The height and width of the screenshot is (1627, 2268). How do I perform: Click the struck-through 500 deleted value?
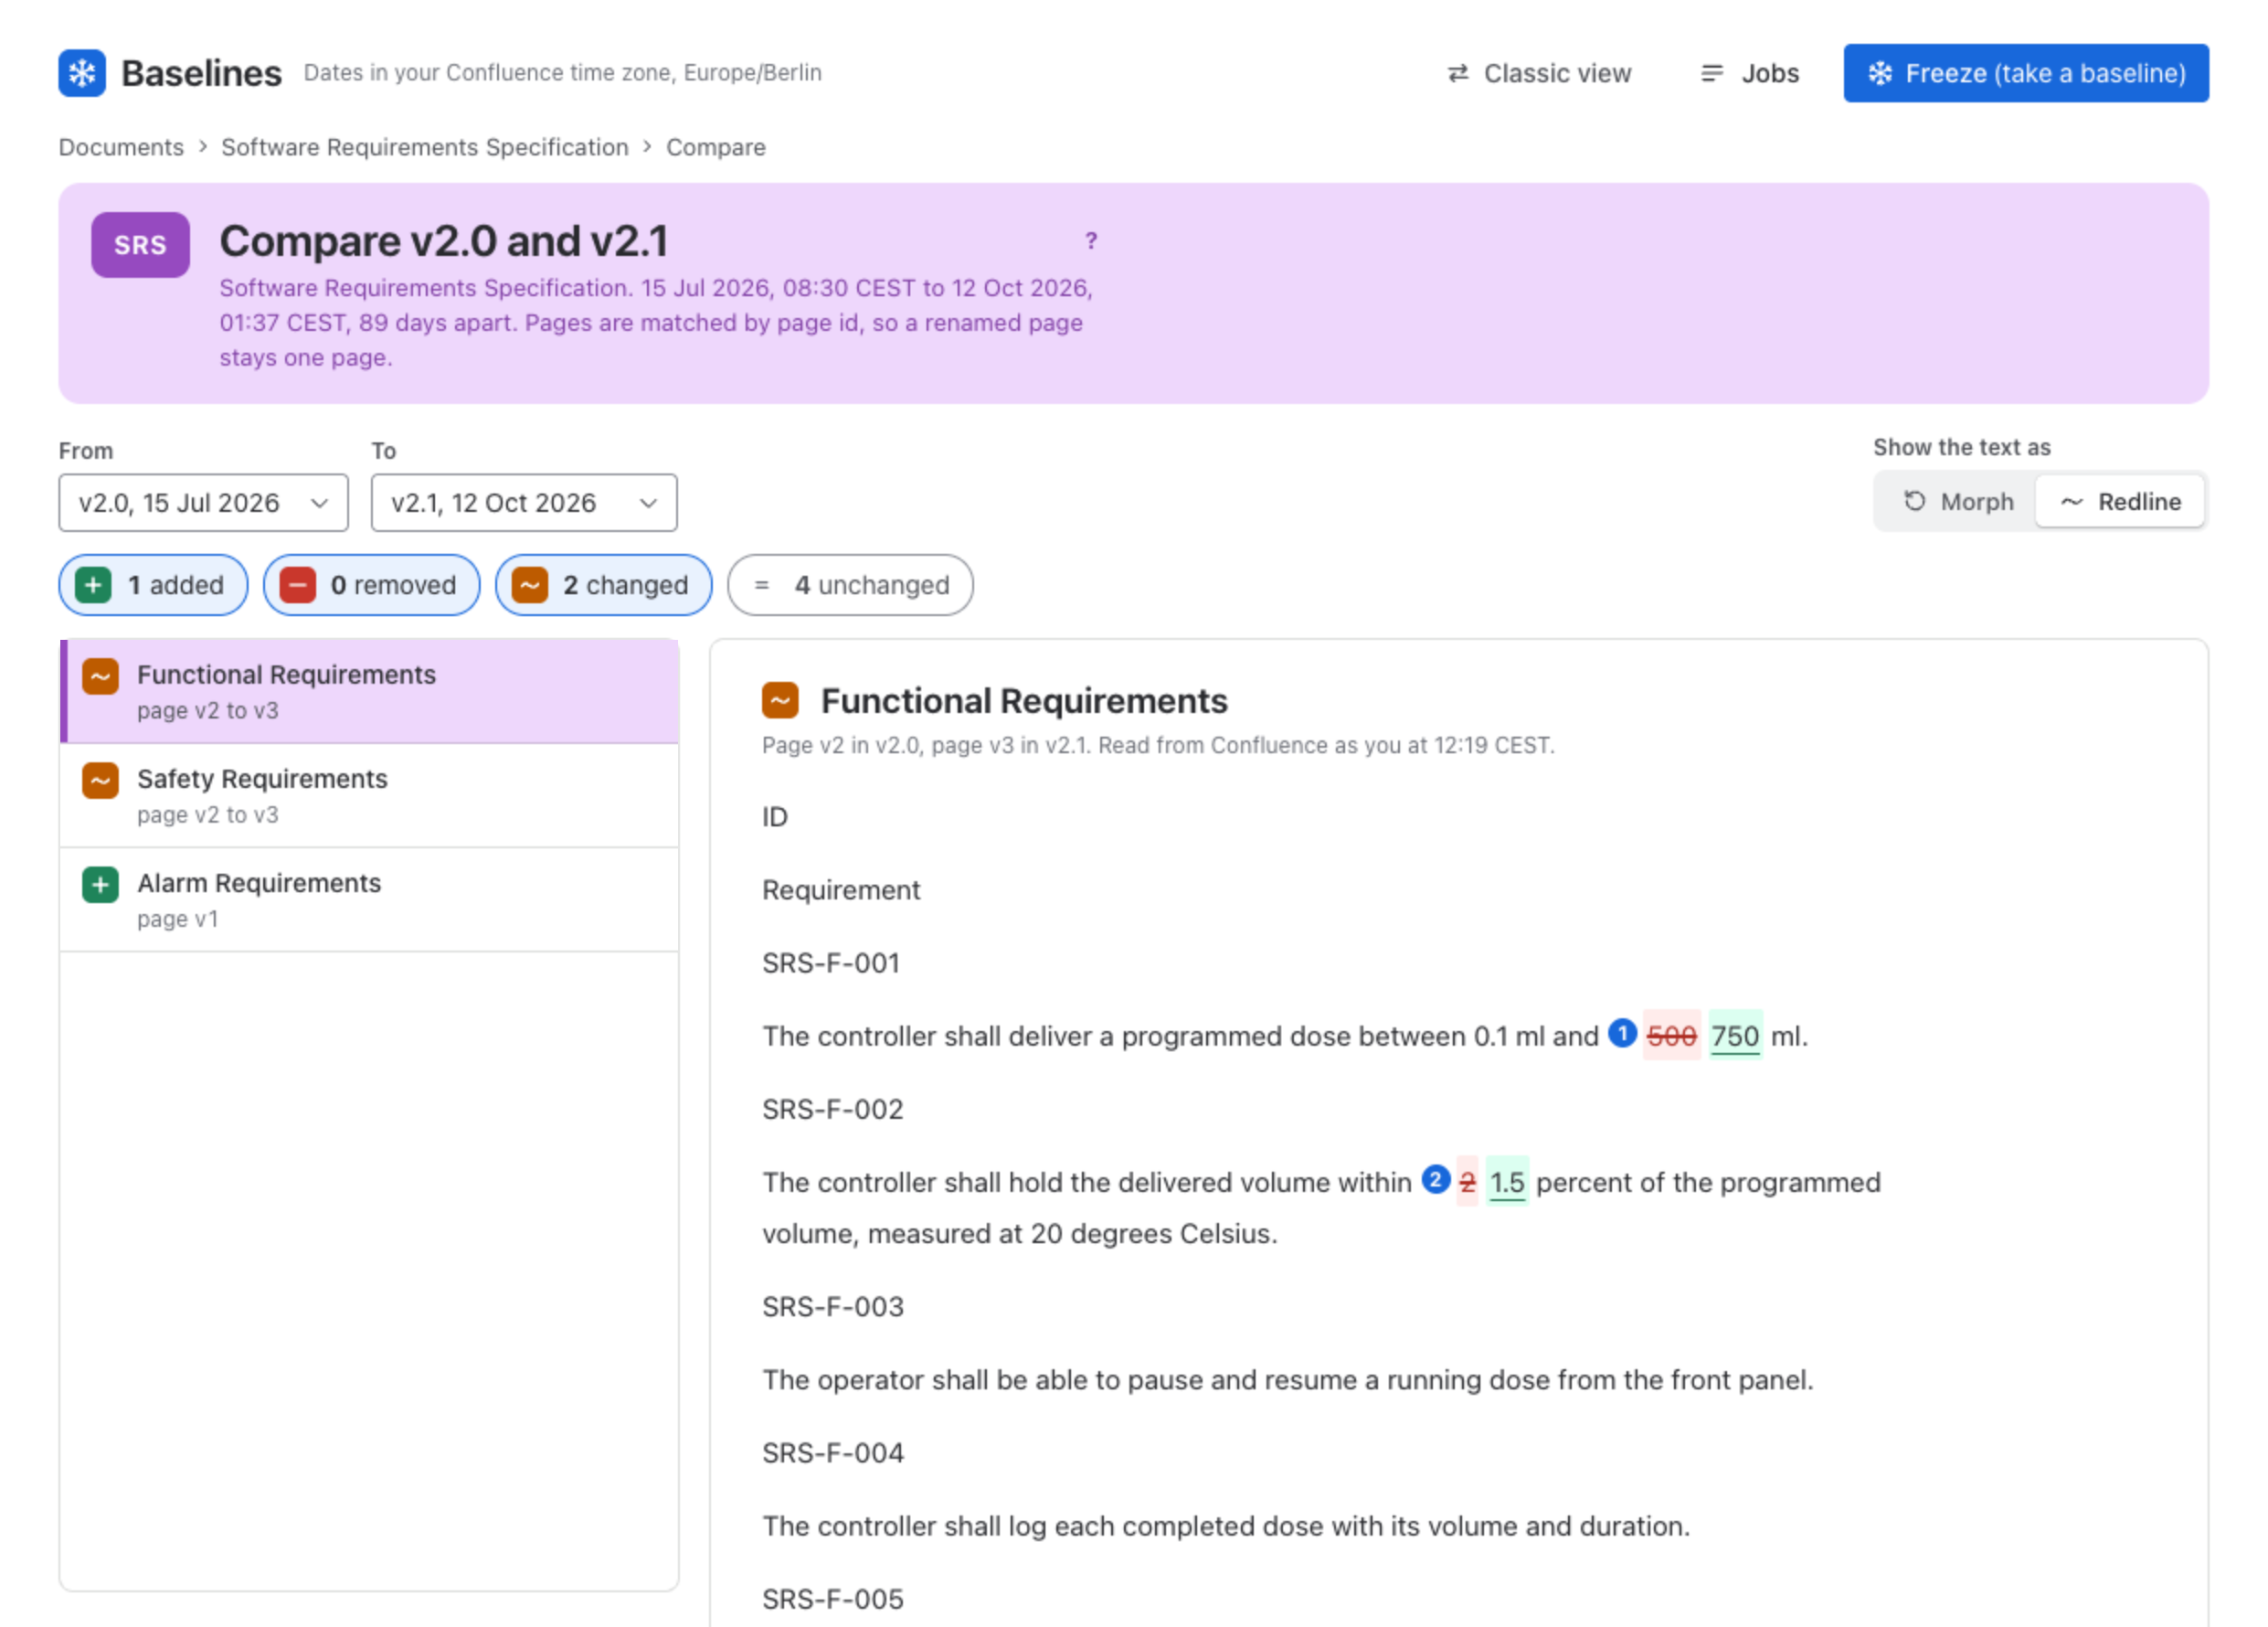click(1671, 1036)
